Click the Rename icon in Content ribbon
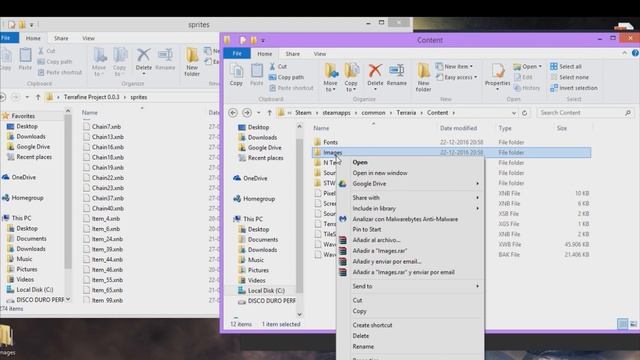Viewport: 640px width, 360px height. click(396, 71)
